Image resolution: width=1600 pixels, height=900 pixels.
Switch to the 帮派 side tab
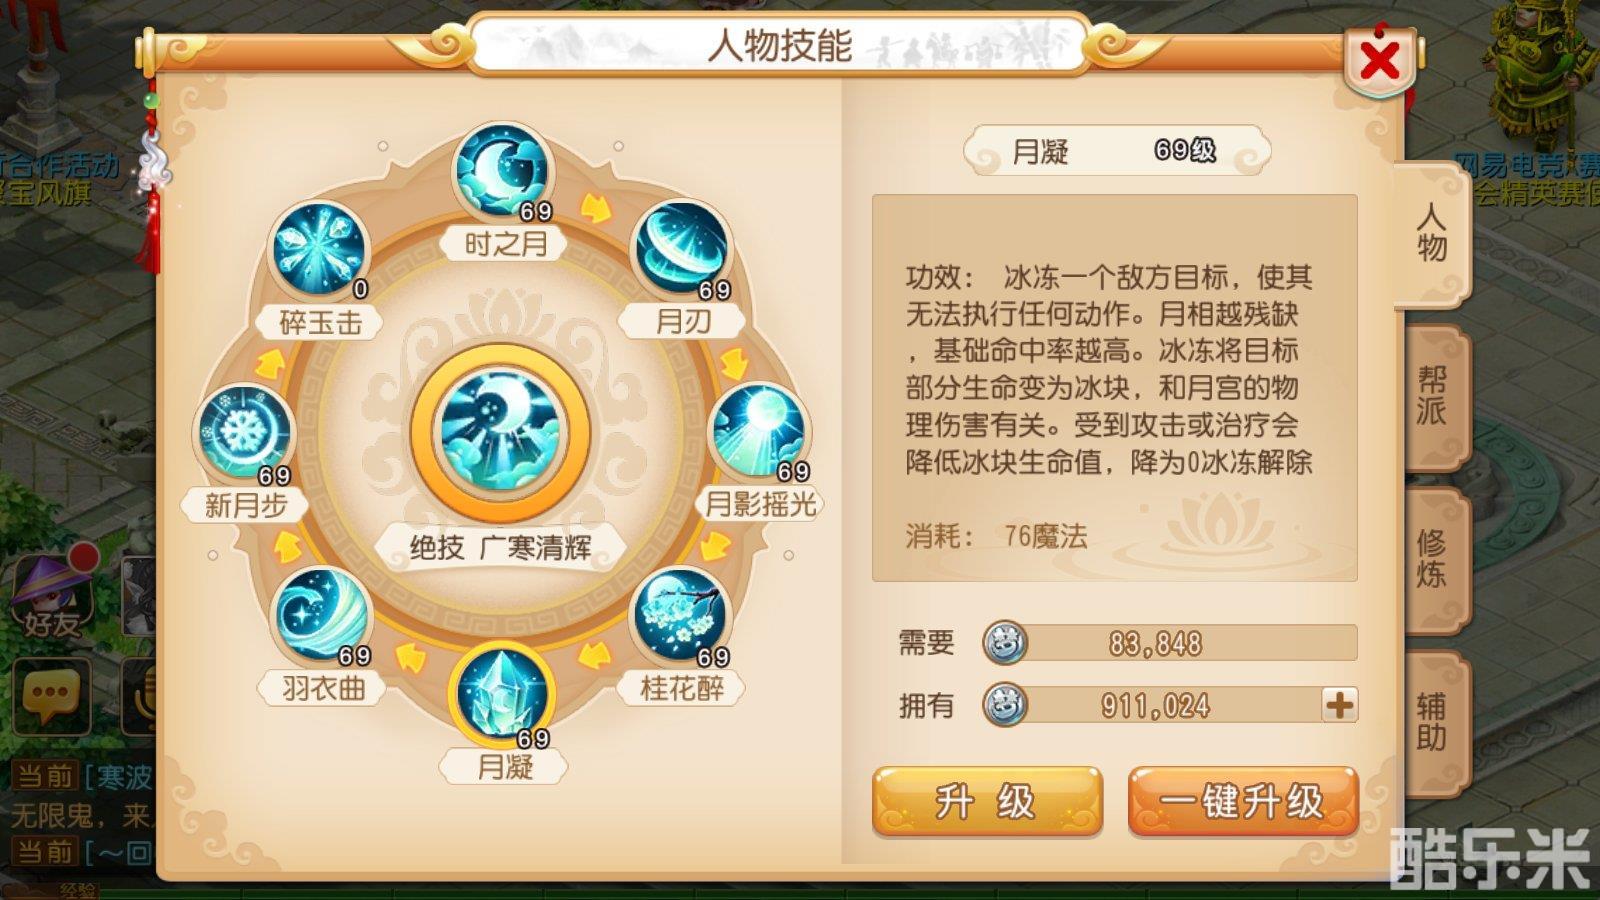coord(1434,396)
